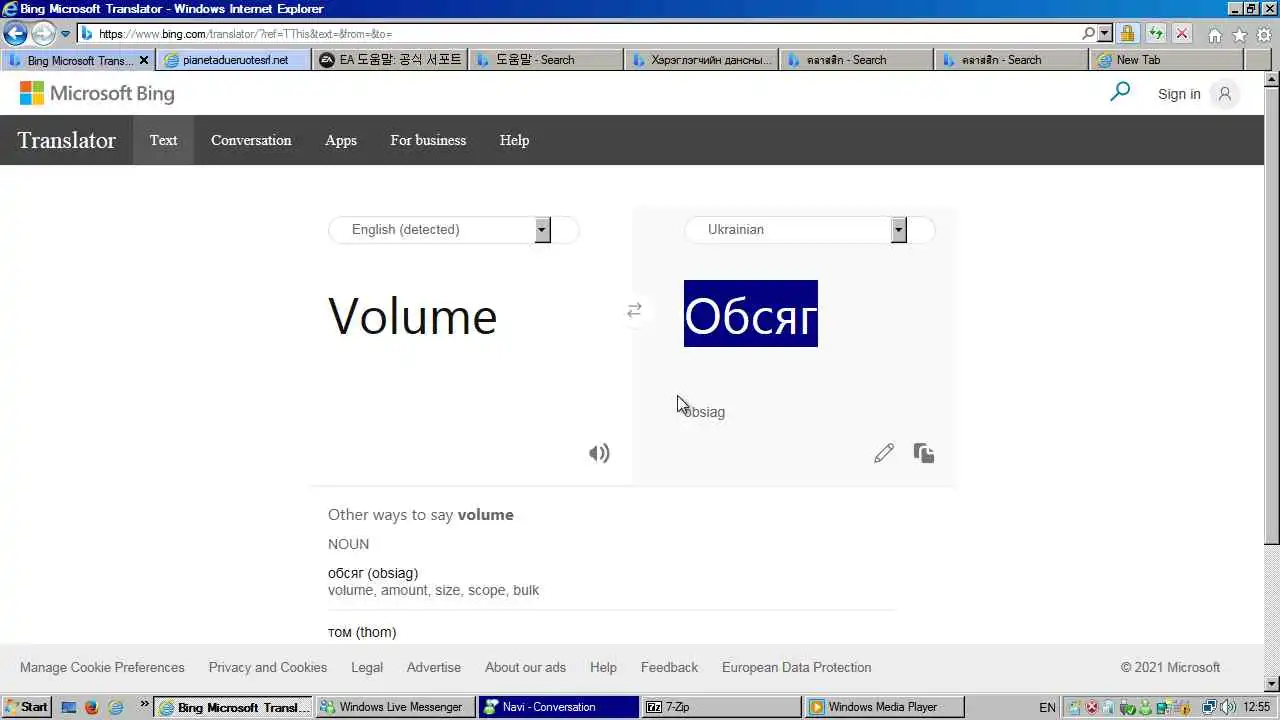Click Show Desktop quick launch icon
Screen dimensions: 1280x720
click(68, 707)
